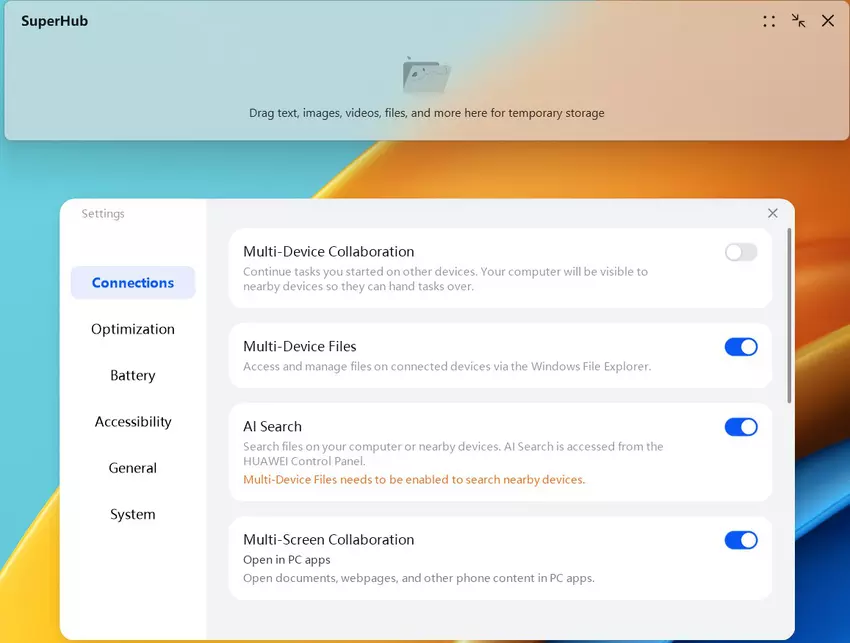The image size is (850, 643).
Task: Click the SuperHub title text
Action: (x=55, y=21)
